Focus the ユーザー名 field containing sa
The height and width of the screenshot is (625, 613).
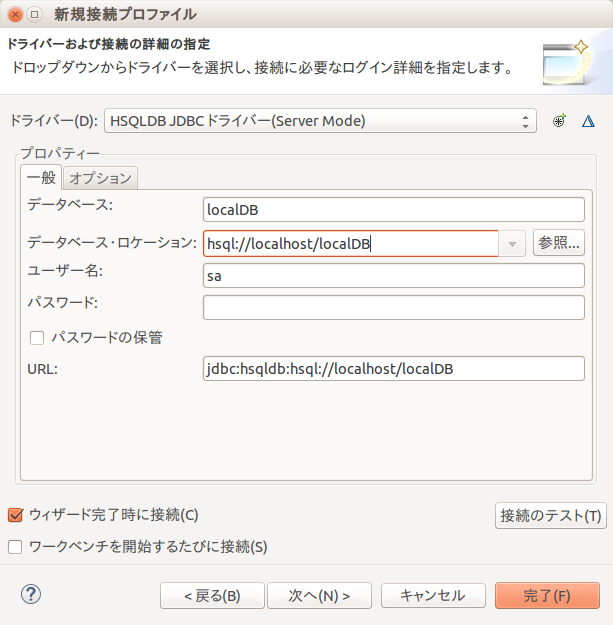(x=394, y=275)
